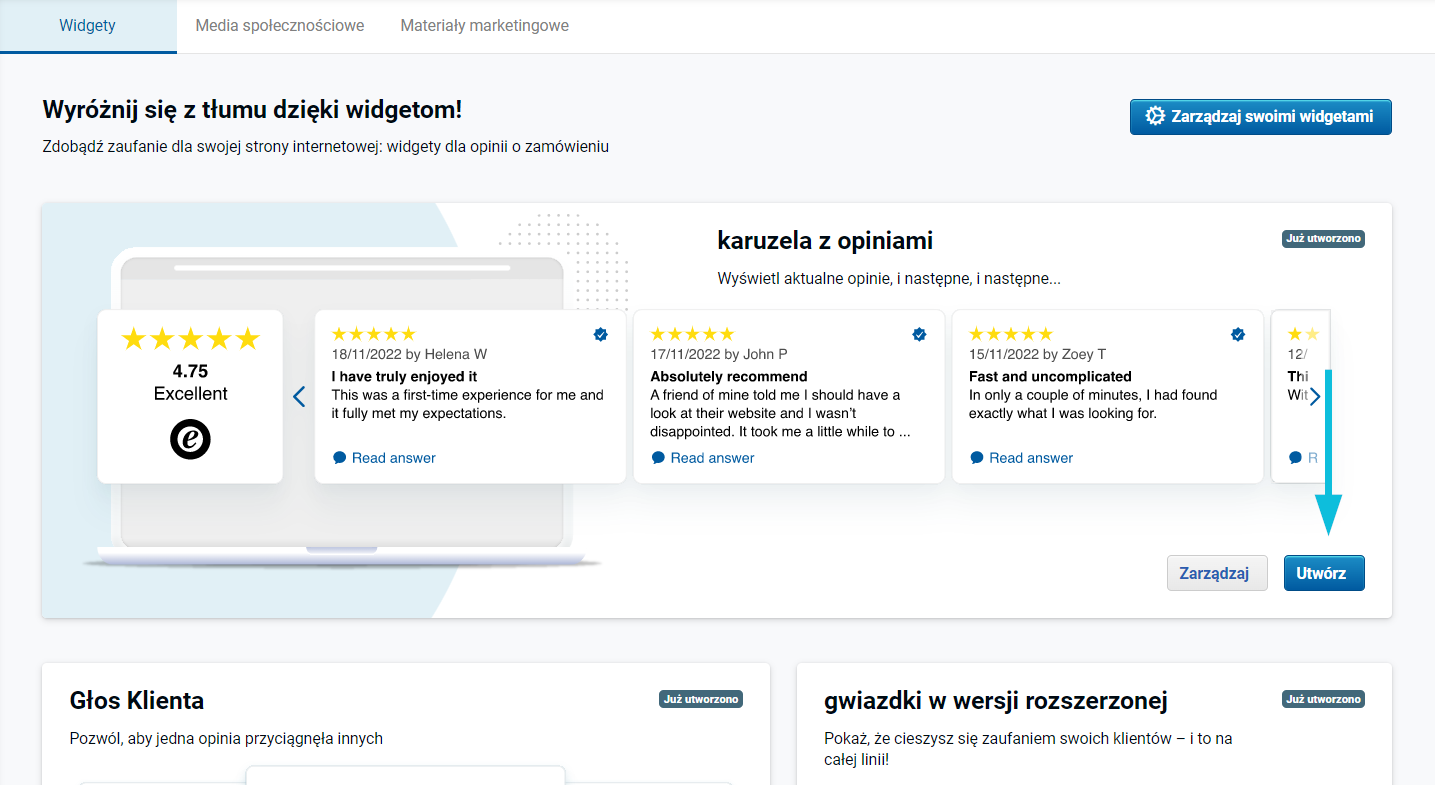
Task: Go to previous review with left chevron
Action: 299,397
